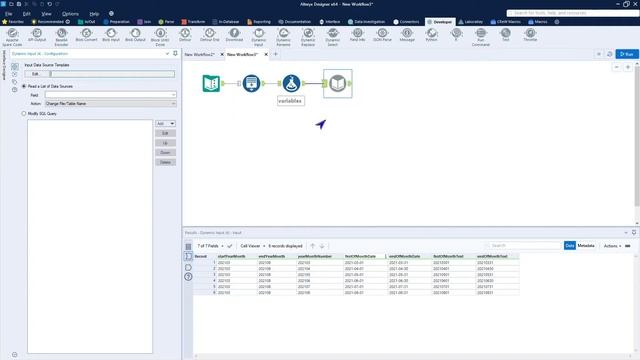The height and width of the screenshot is (360, 640).
Task: Open the 7 of 7 Fields dropdown
Action: click(x=210, y=246)
